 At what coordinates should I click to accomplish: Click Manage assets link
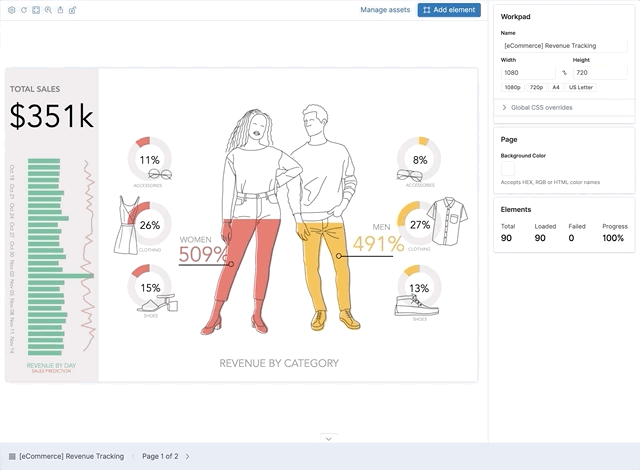point(385,10)
